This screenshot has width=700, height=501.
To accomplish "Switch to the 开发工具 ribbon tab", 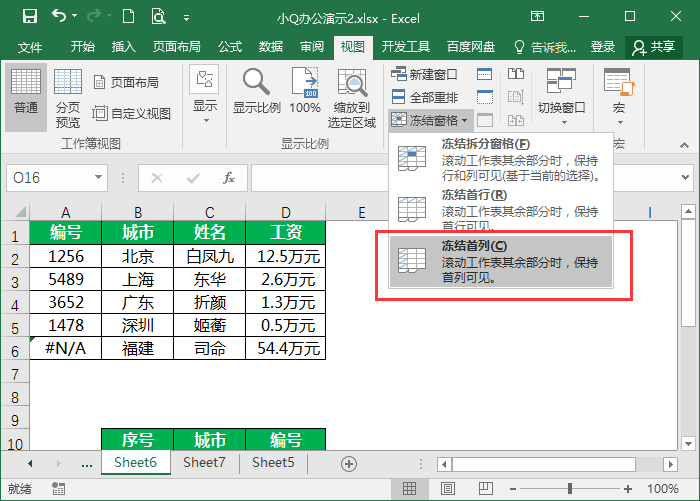I will pyautogui.click(x=405, y=46).
